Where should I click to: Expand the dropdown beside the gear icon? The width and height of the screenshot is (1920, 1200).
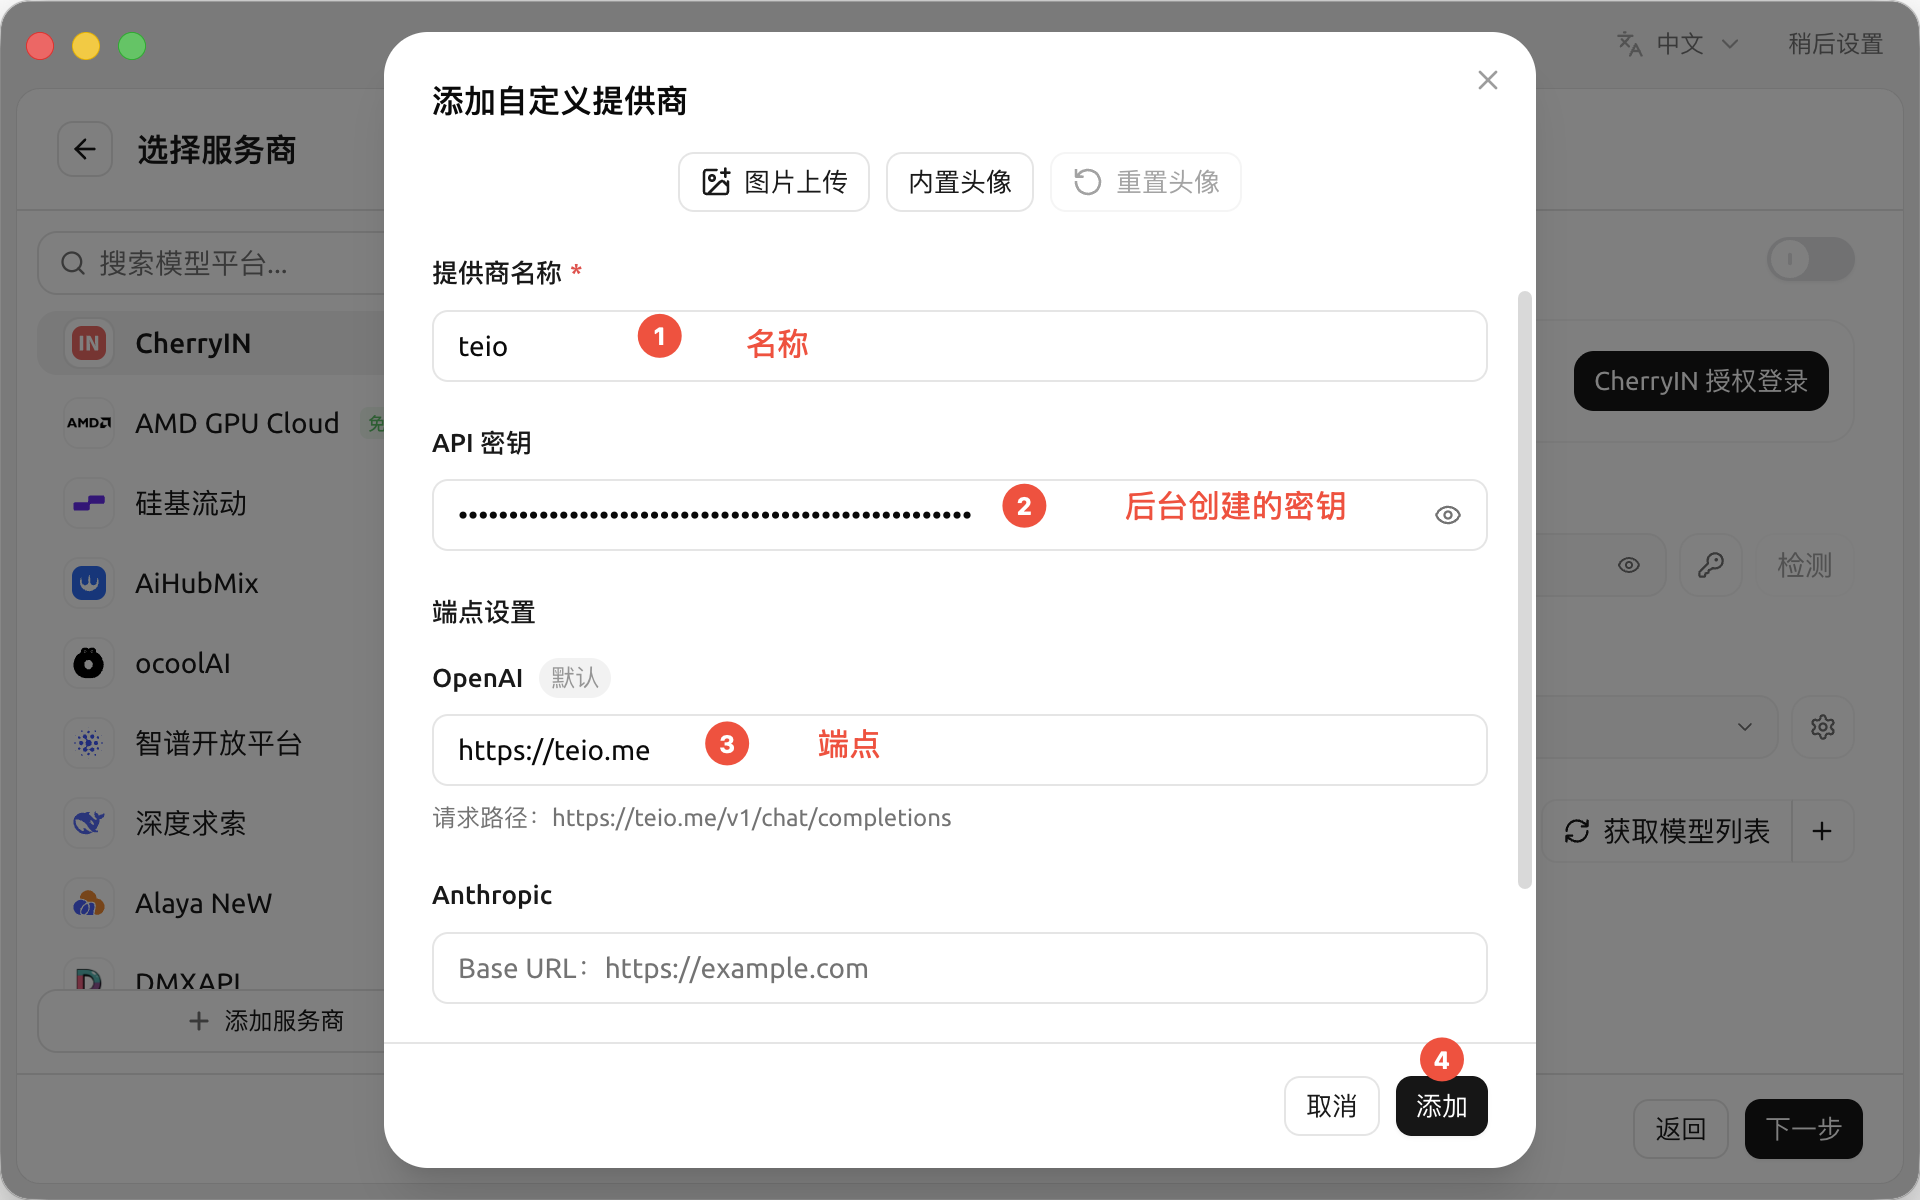pos(1745,727)
